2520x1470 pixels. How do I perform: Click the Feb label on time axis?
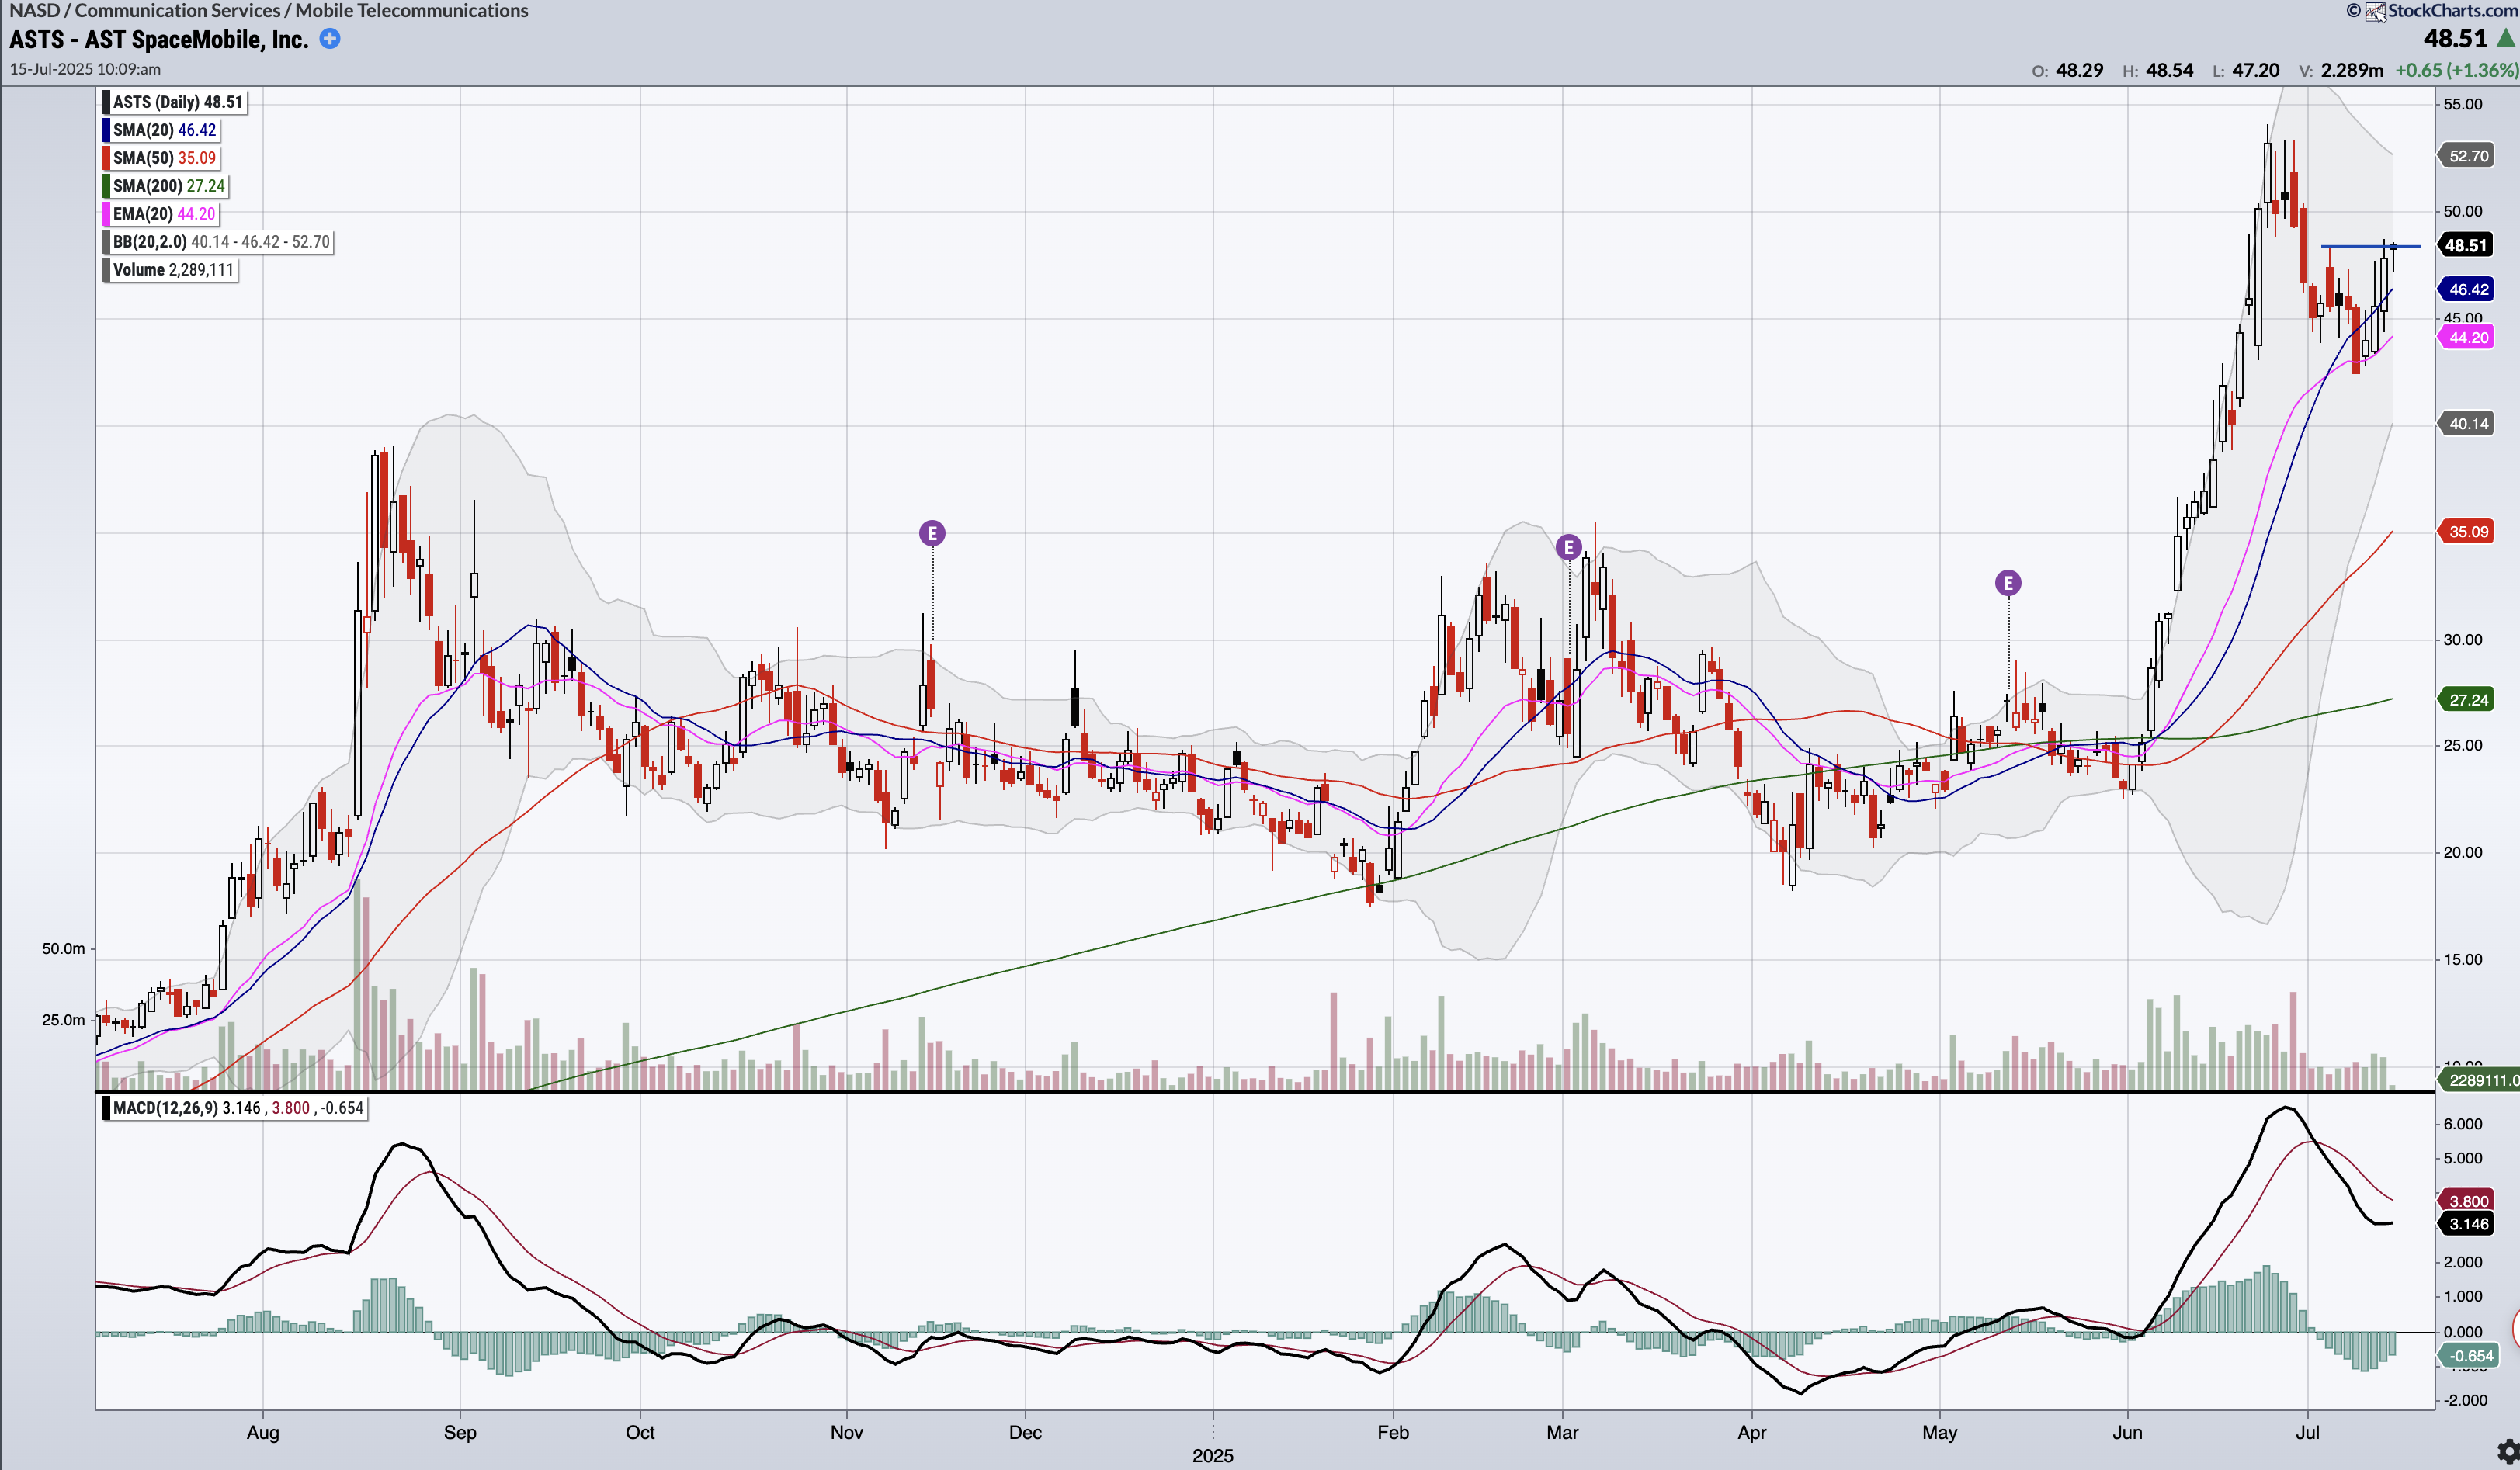coord(1393,1432)
